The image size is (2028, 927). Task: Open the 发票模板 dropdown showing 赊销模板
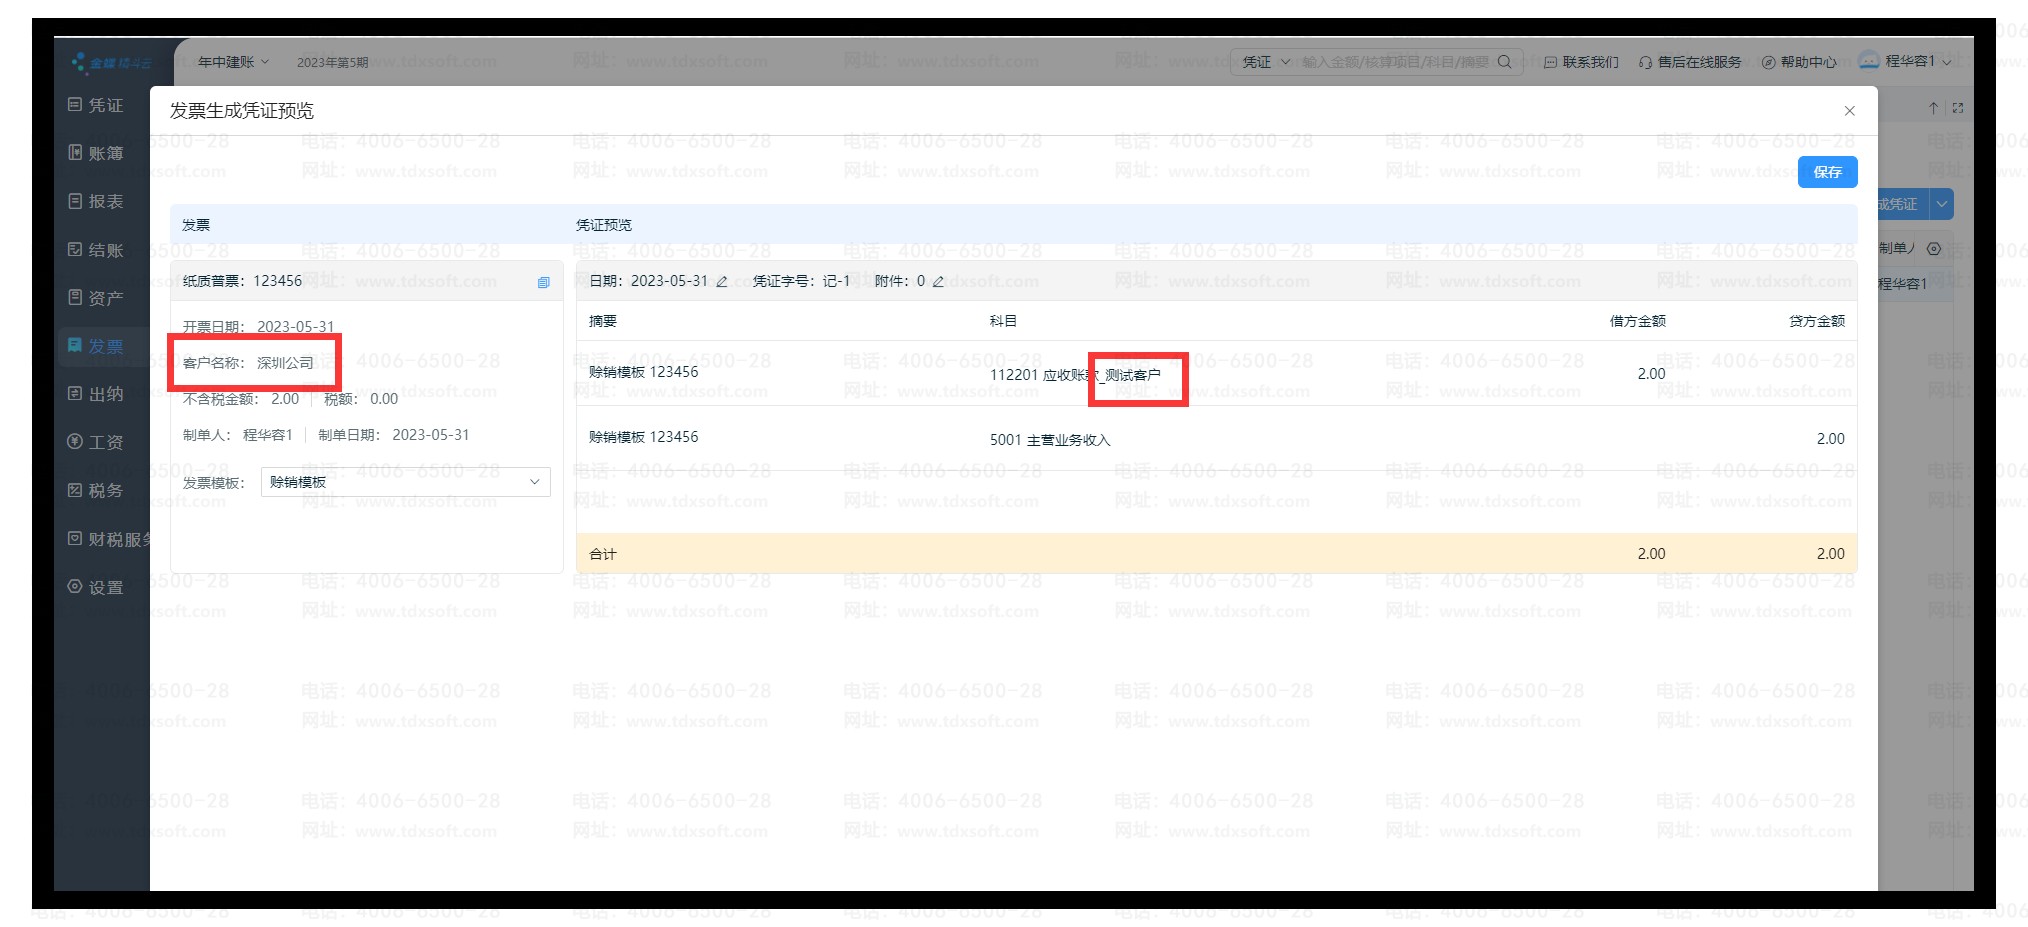coord(405,482)
